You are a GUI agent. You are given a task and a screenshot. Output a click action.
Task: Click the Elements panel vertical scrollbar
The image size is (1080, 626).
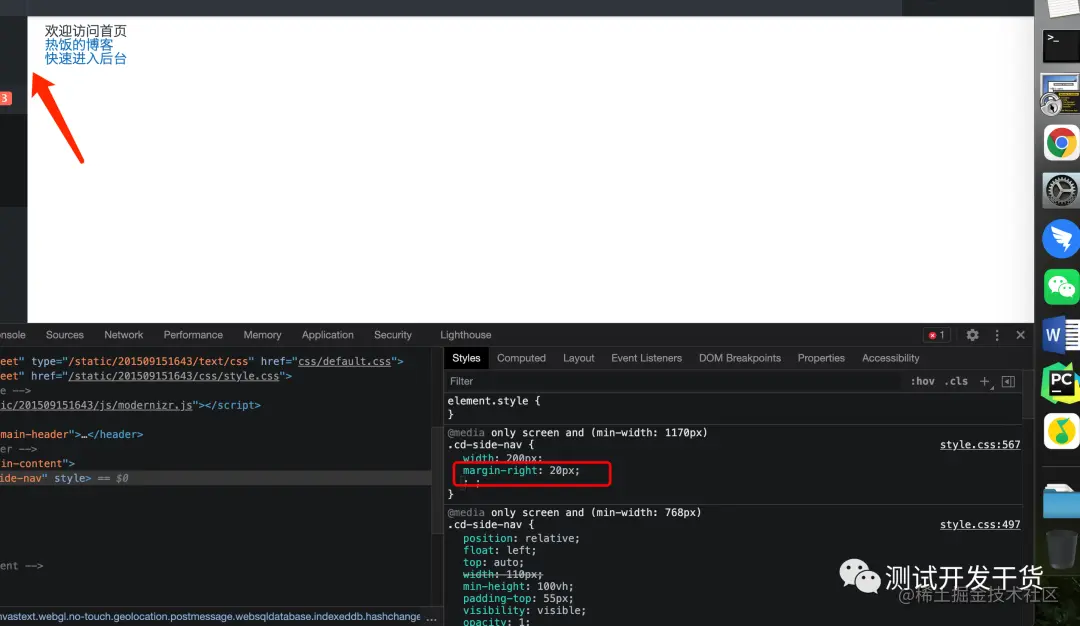pyautogui.click(x=436, y=482)
